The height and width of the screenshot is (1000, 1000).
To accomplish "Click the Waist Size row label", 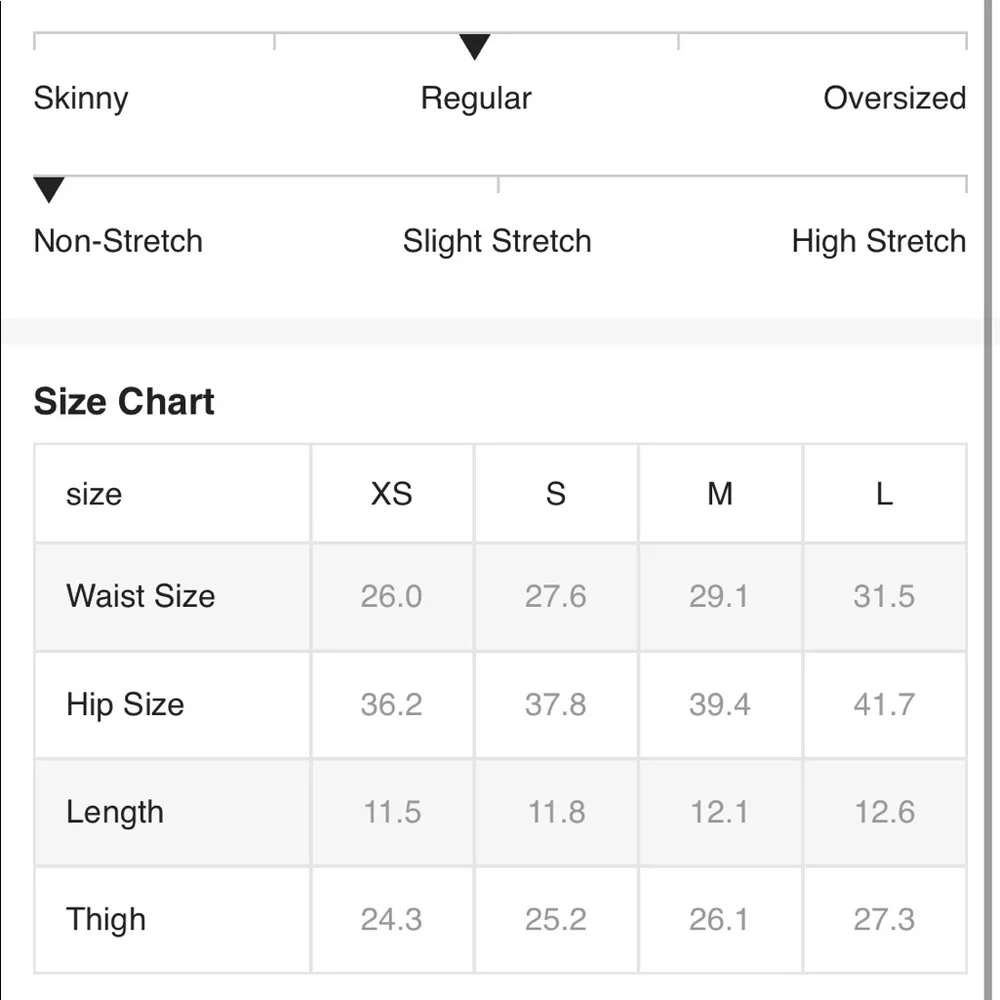I will (x=141, y=596).
